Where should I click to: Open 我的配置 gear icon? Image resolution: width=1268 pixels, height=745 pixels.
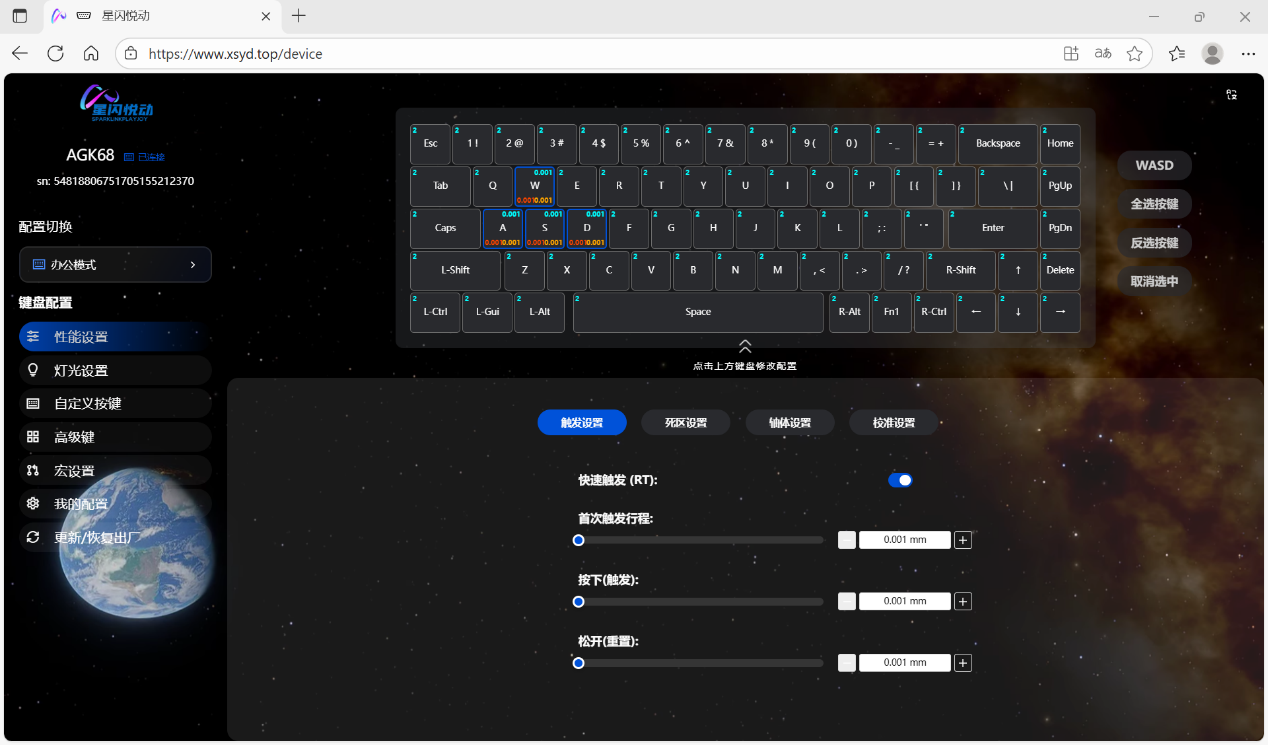tap(33, 504)
